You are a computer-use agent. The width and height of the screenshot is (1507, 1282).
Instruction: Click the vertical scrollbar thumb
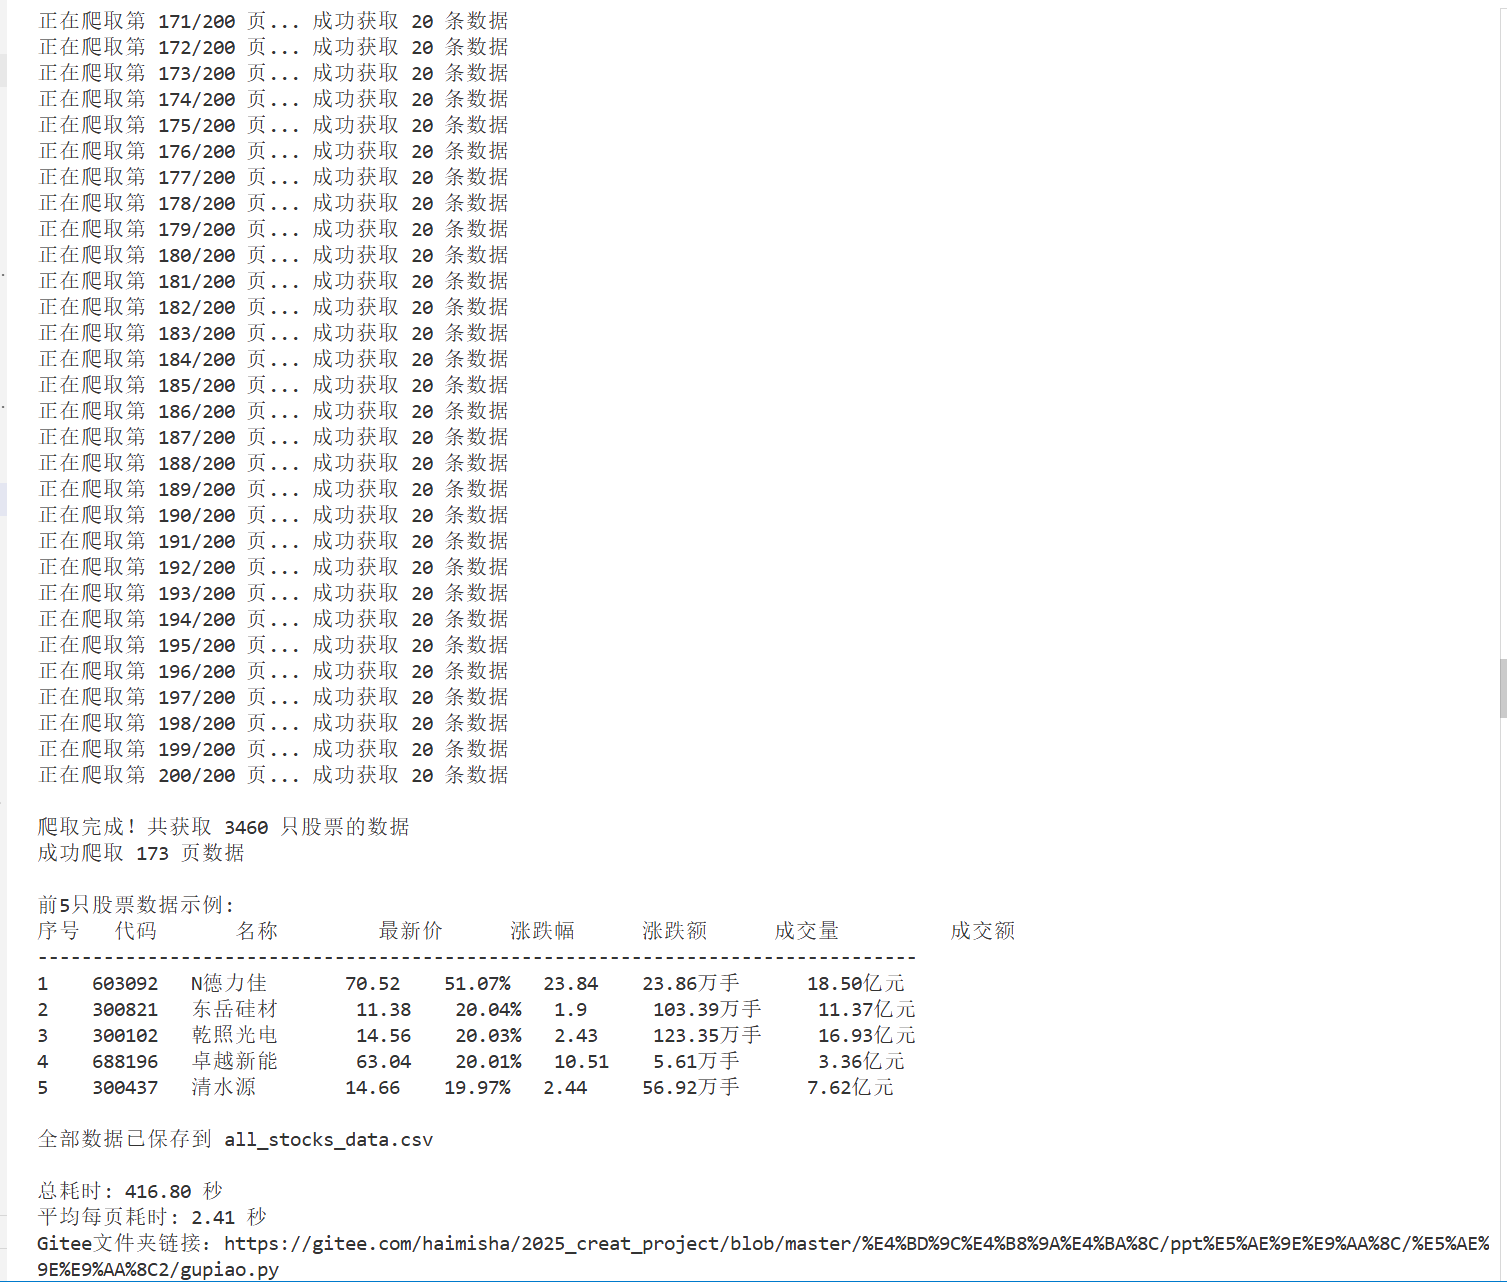pos(1503,688)
